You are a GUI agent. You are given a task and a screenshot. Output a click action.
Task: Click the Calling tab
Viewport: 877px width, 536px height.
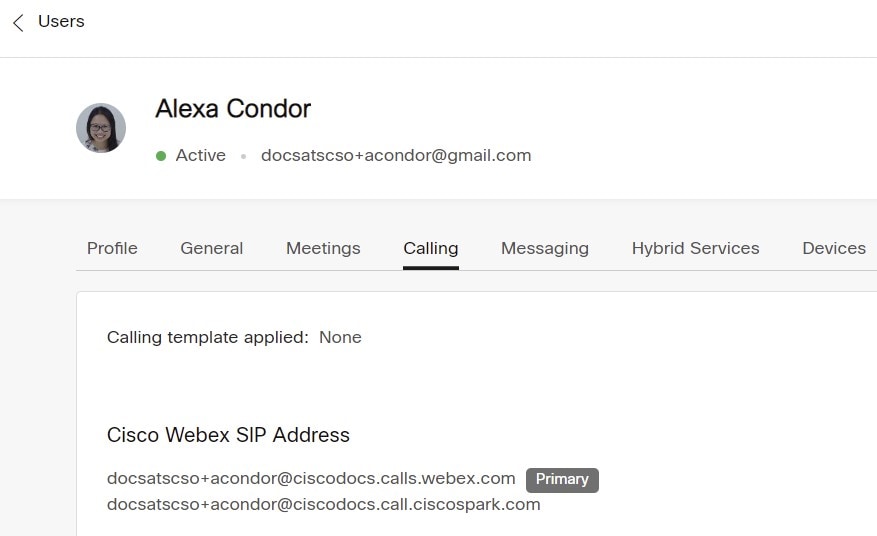pyautogui.click(x=431, y=248)
